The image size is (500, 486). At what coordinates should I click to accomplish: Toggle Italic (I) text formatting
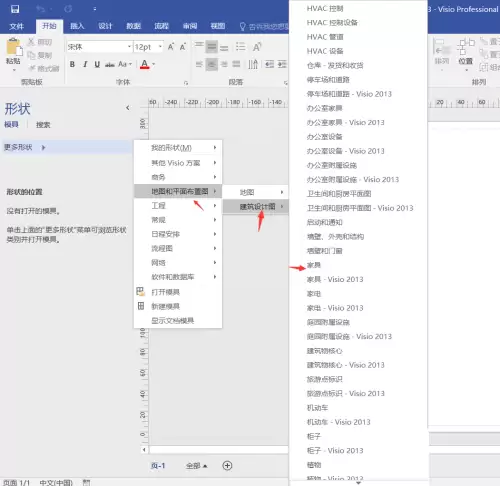[x=85, y=64]
